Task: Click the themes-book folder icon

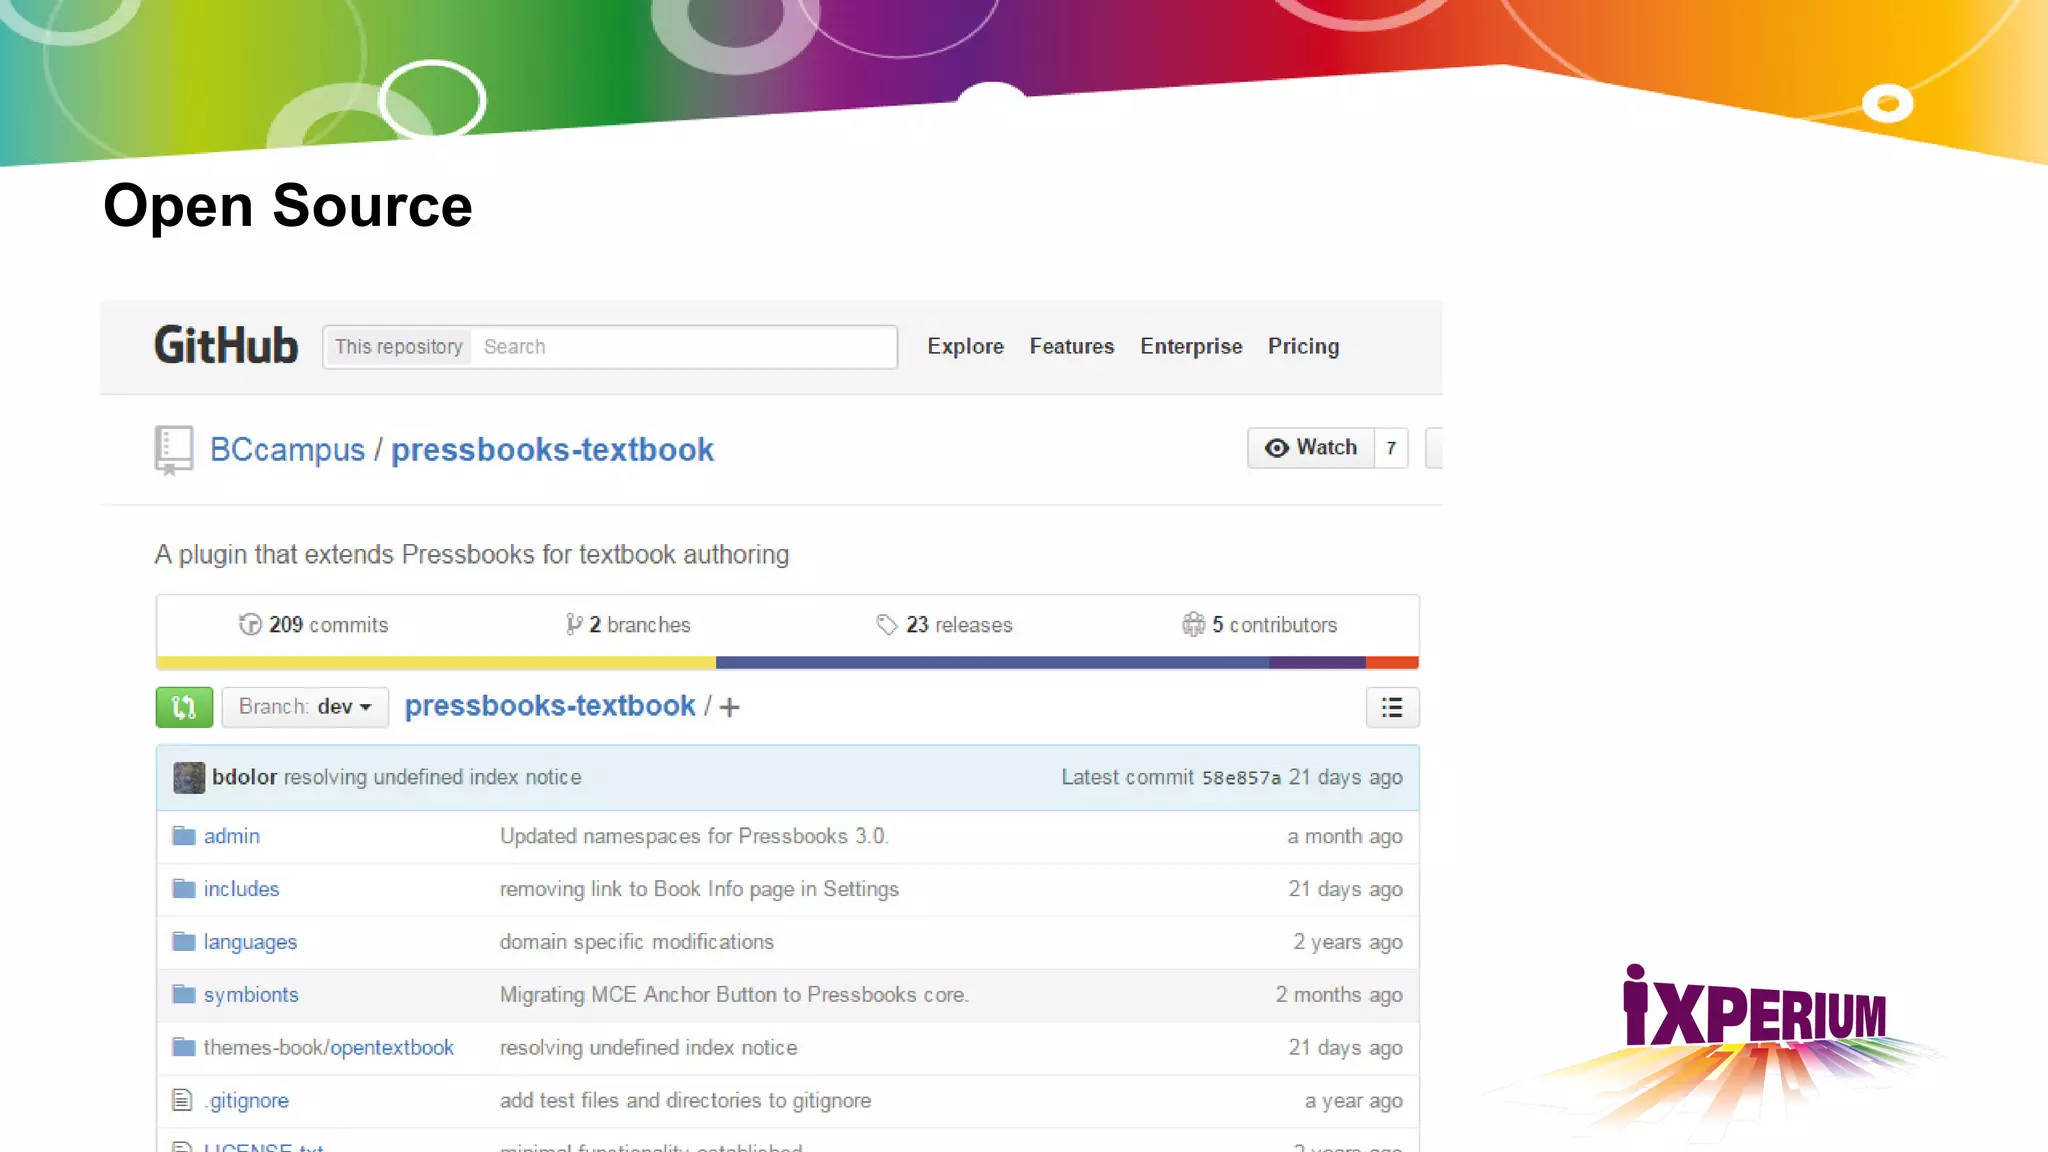Action: [184, 1048]
